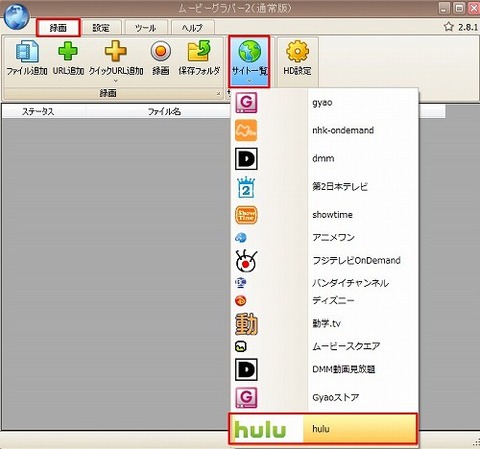Choose nhk-ondemand menu entry text

[x=343, y=130]
